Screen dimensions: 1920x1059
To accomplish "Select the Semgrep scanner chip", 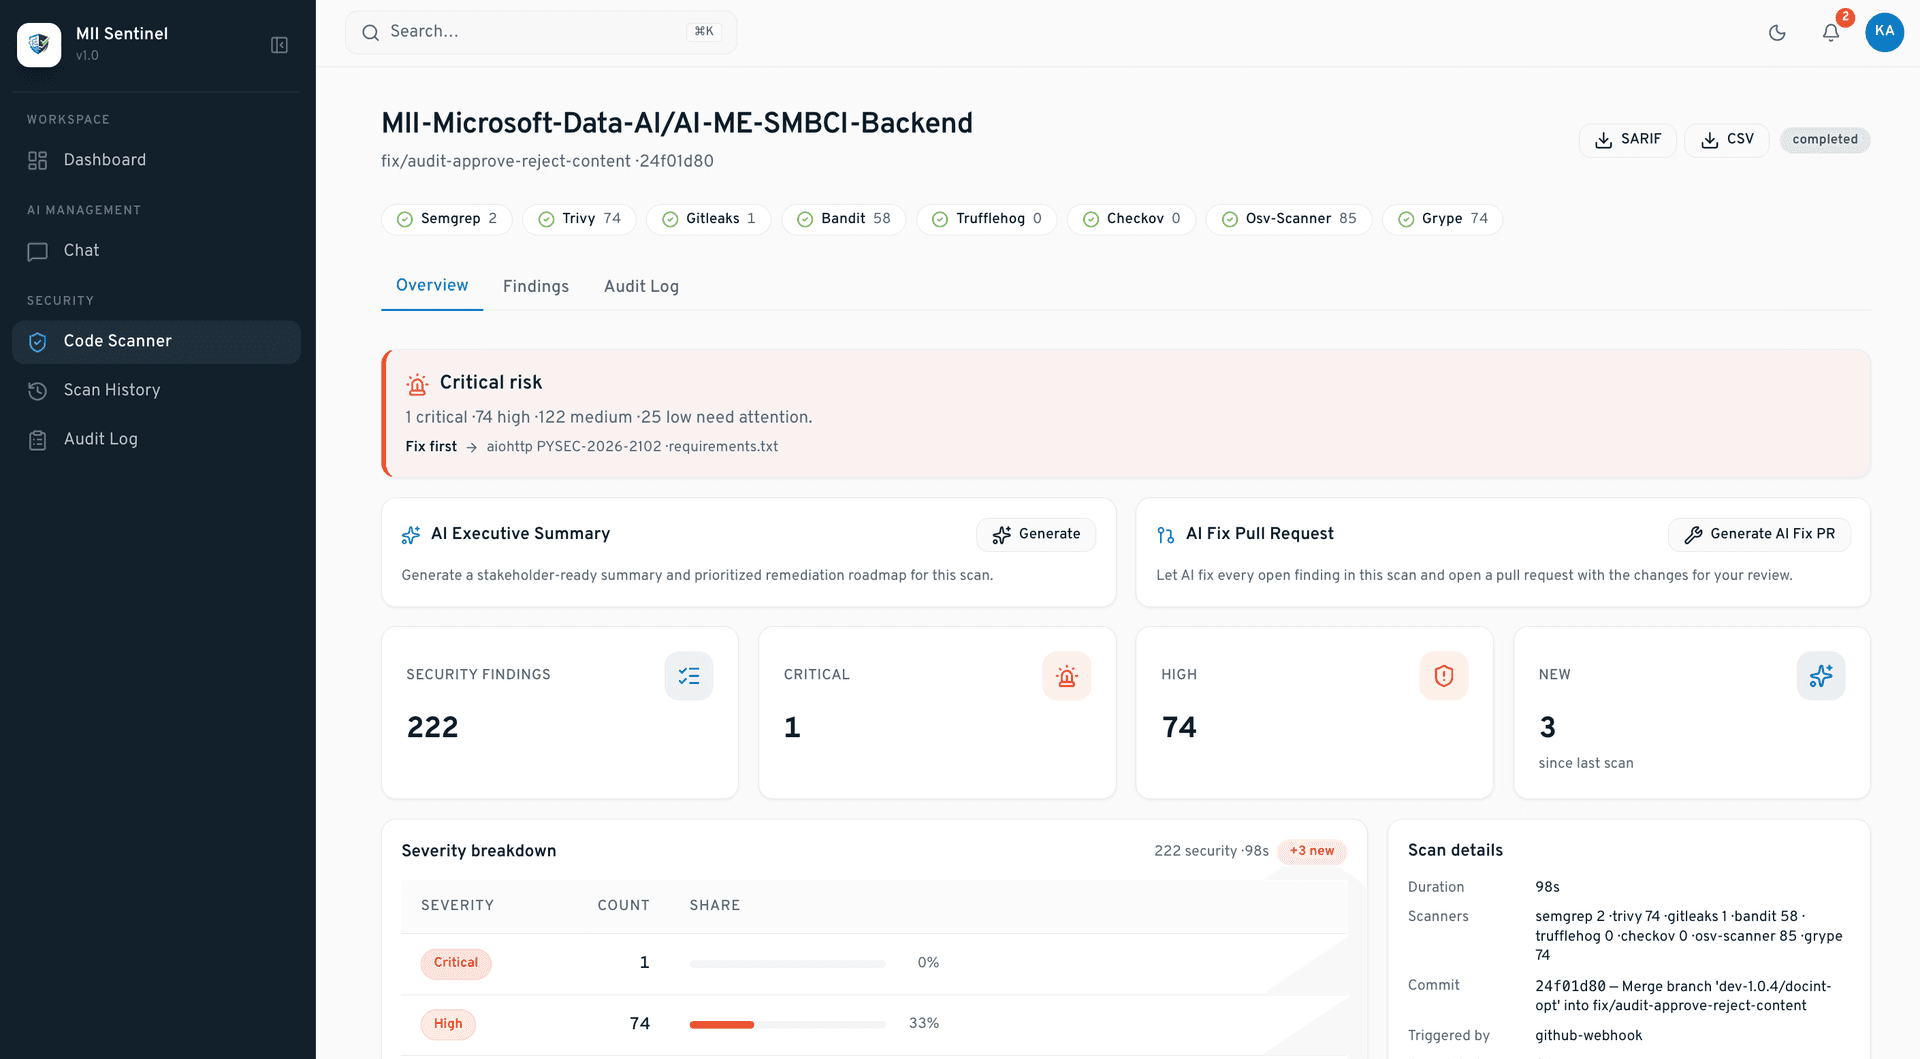I will tap(447, 219).
